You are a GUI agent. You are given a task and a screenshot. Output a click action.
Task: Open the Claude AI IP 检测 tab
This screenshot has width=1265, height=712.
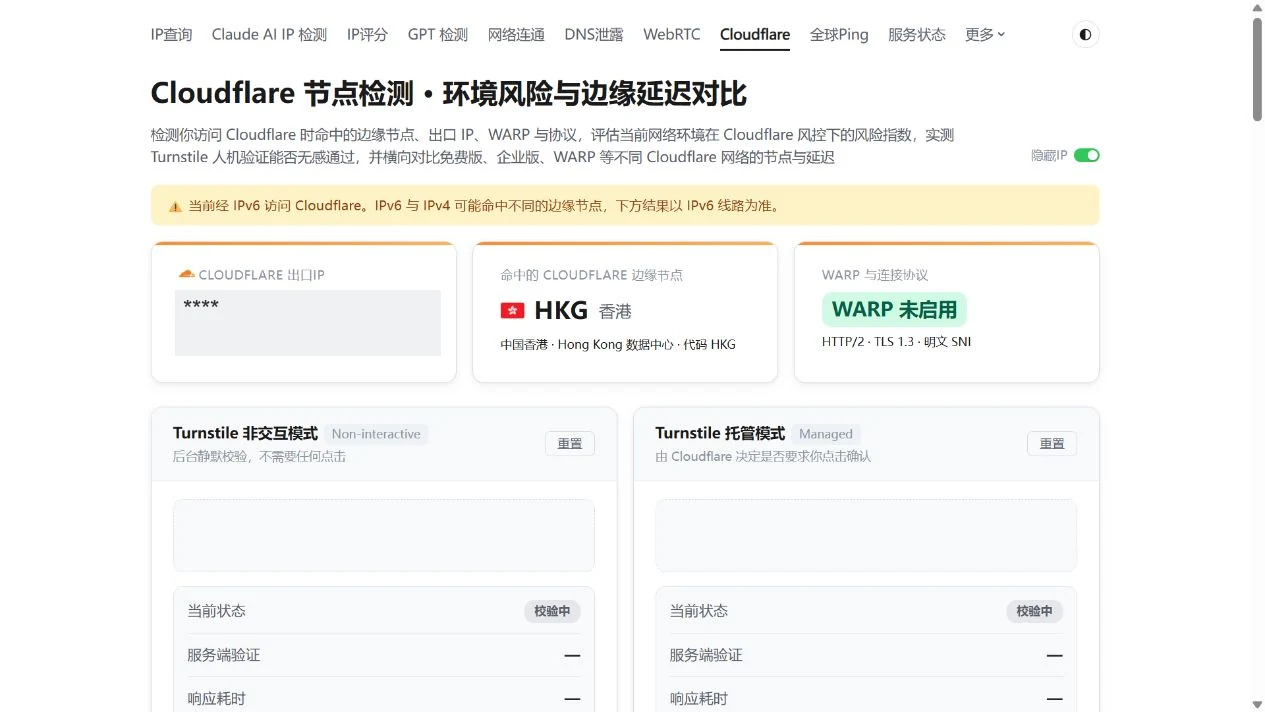269,34
